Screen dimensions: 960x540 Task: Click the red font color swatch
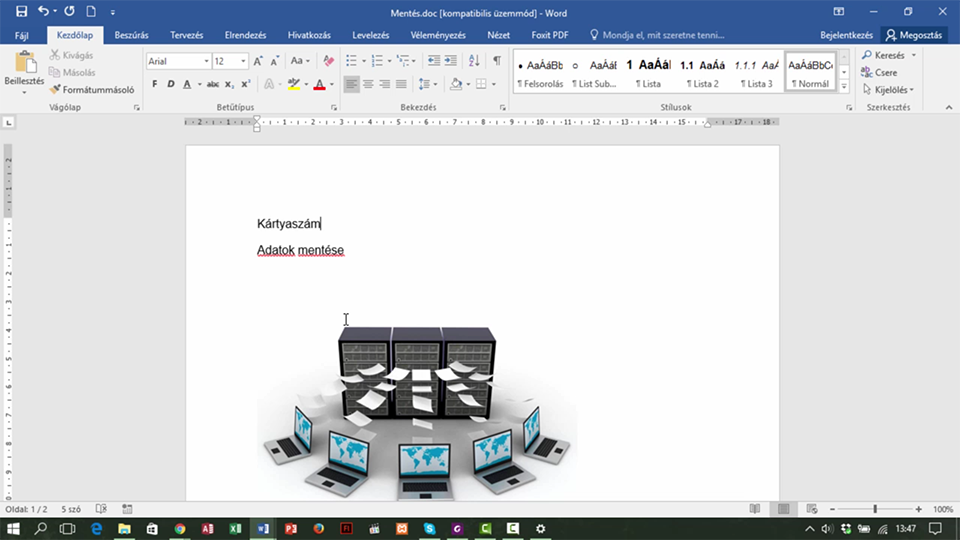click(319, 84)
